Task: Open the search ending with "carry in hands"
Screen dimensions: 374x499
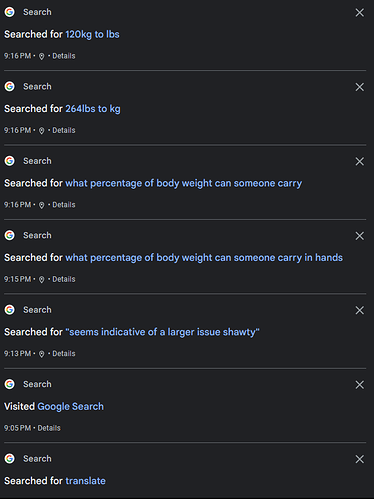Action: (204, 258)
